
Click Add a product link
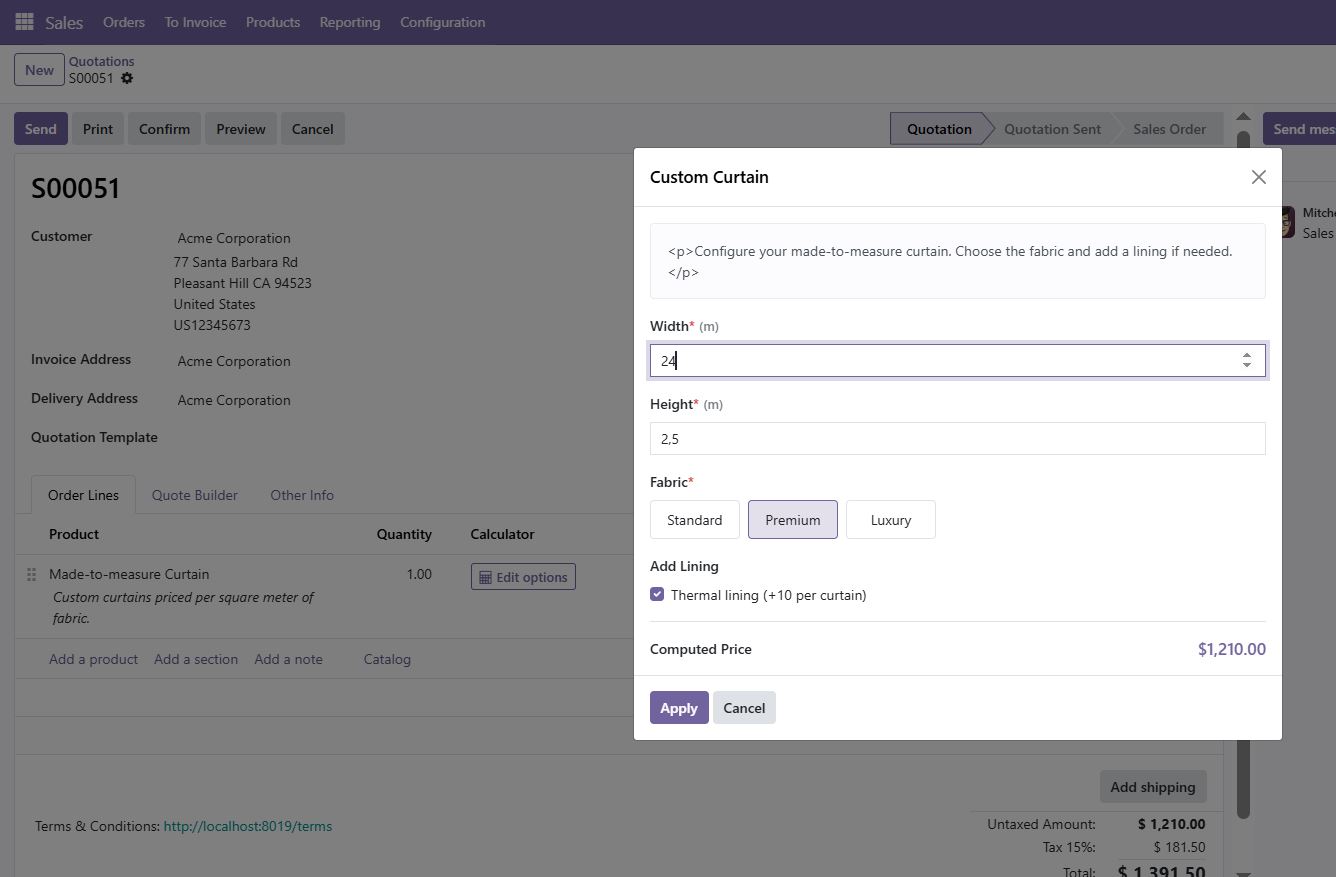[x=93, y=659]
